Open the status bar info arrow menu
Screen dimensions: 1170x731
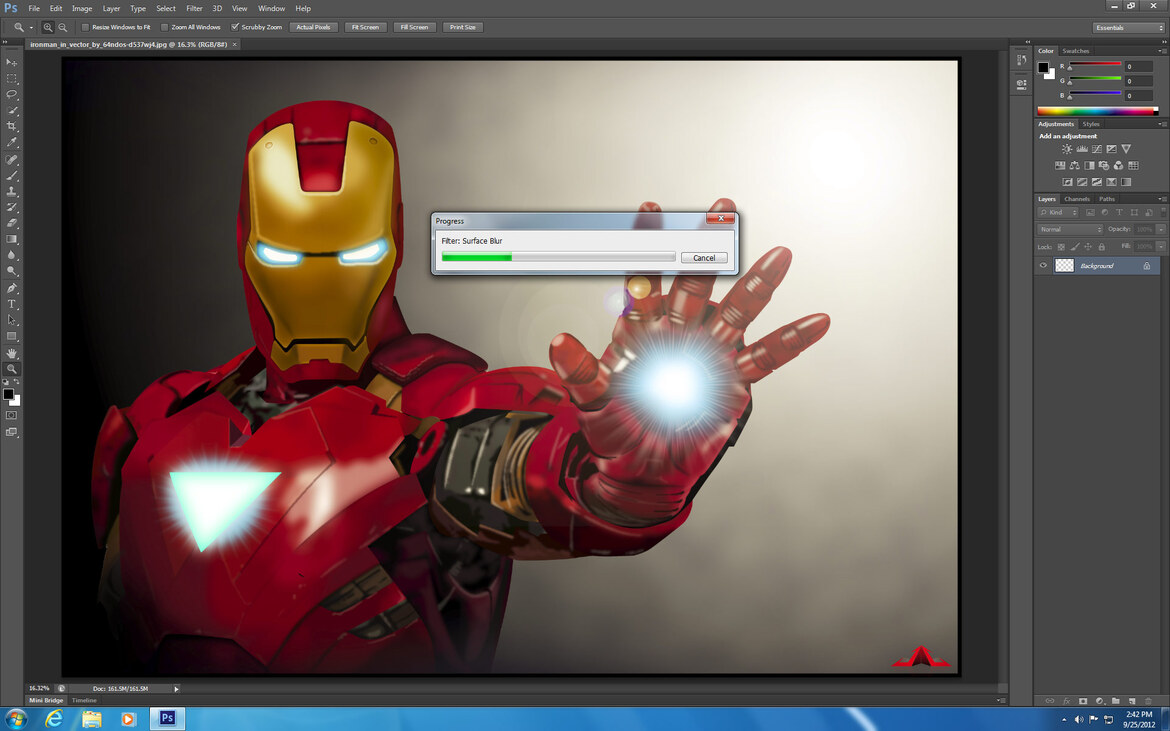[x=176, y=688]
